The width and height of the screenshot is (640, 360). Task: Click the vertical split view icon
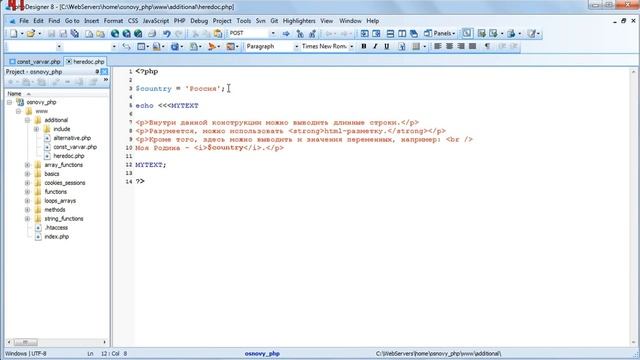click(402, 33)
